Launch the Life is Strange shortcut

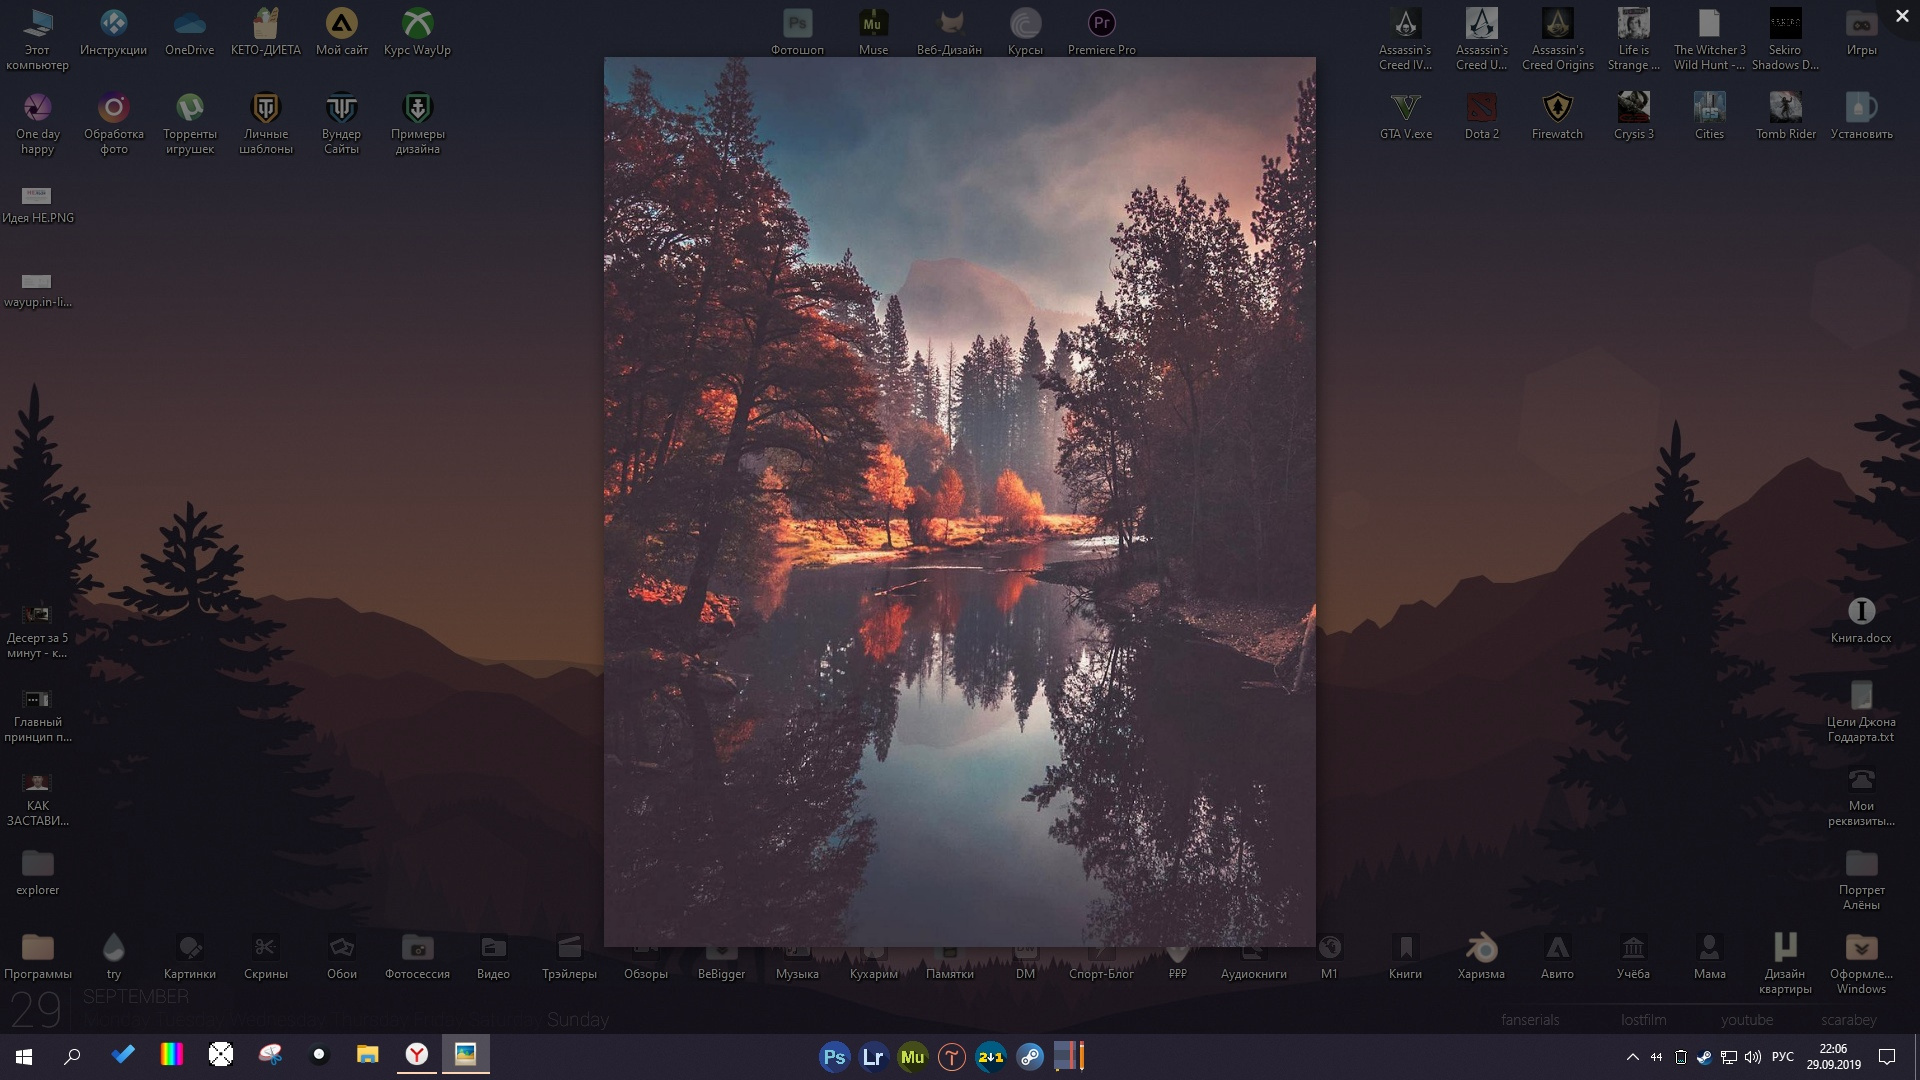(x=1633, y=38)
